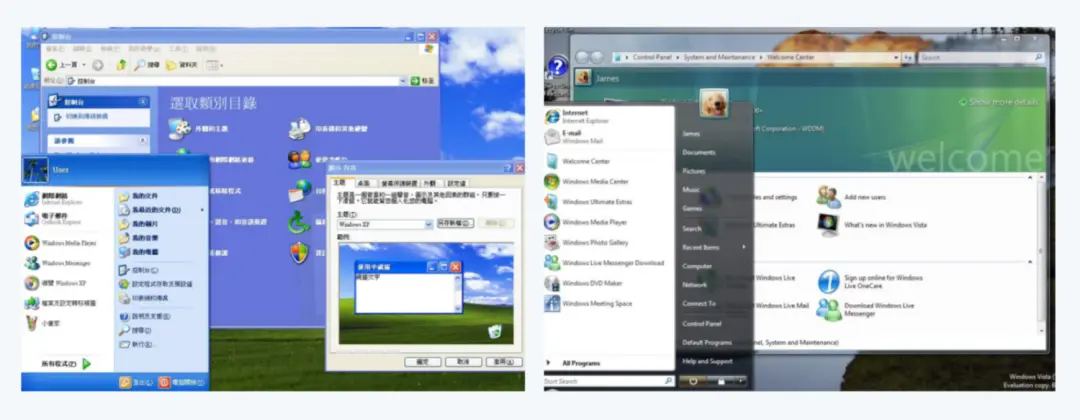The width and height of the screenshot is (1080, 420).
Task: Open the Windows XP theme dropdown
Action: [428, 224]
